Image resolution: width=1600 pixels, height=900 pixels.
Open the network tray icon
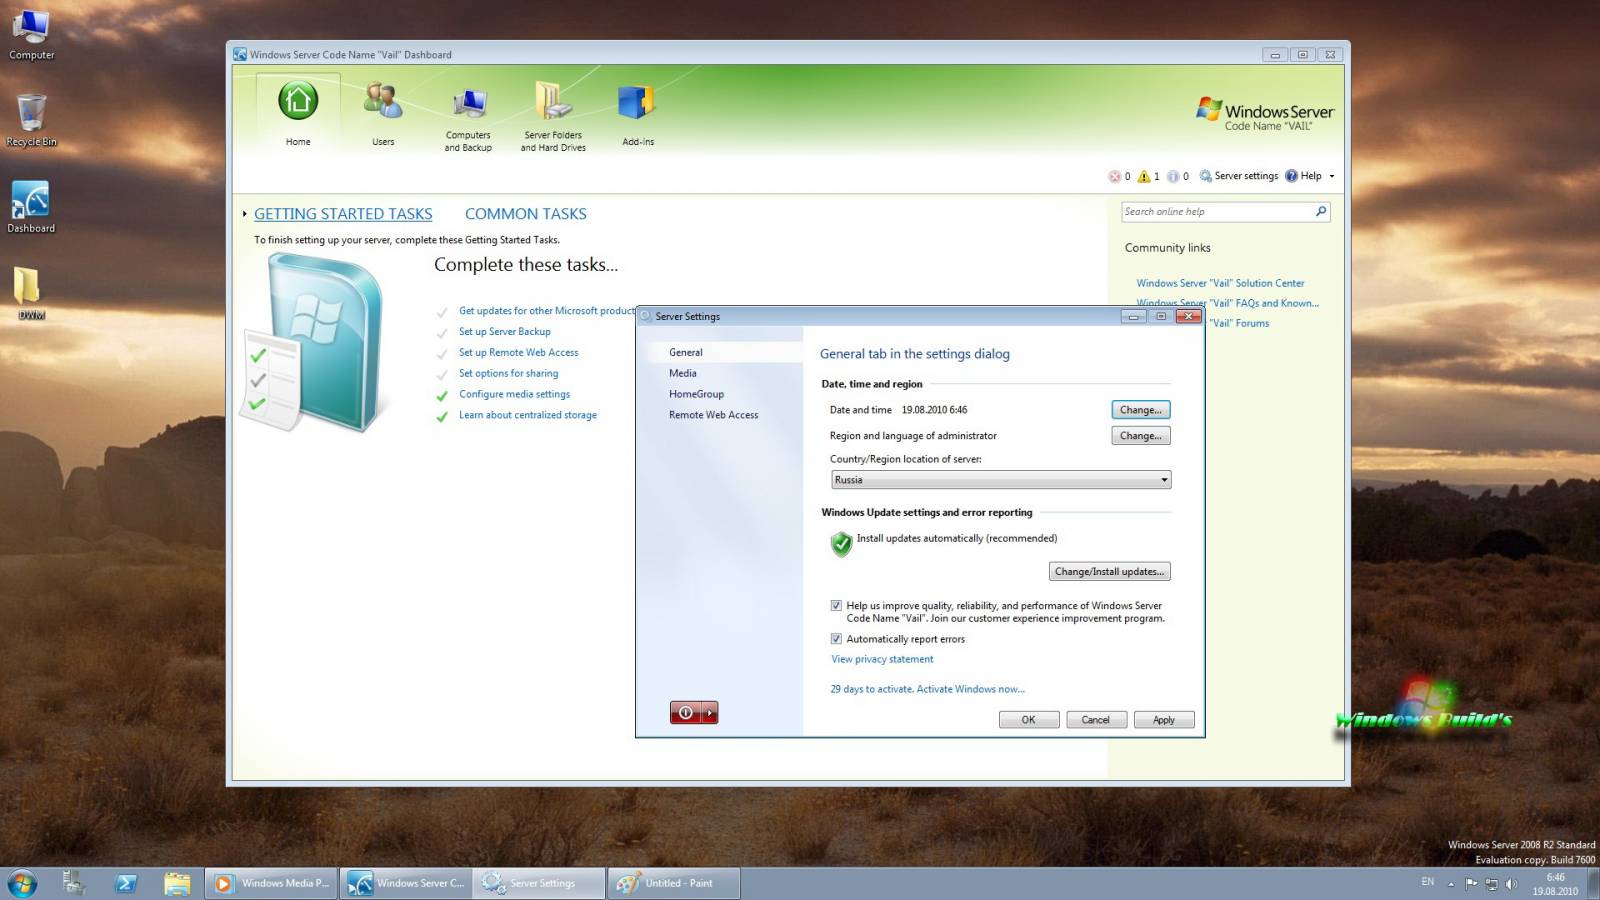point(1491,884)
